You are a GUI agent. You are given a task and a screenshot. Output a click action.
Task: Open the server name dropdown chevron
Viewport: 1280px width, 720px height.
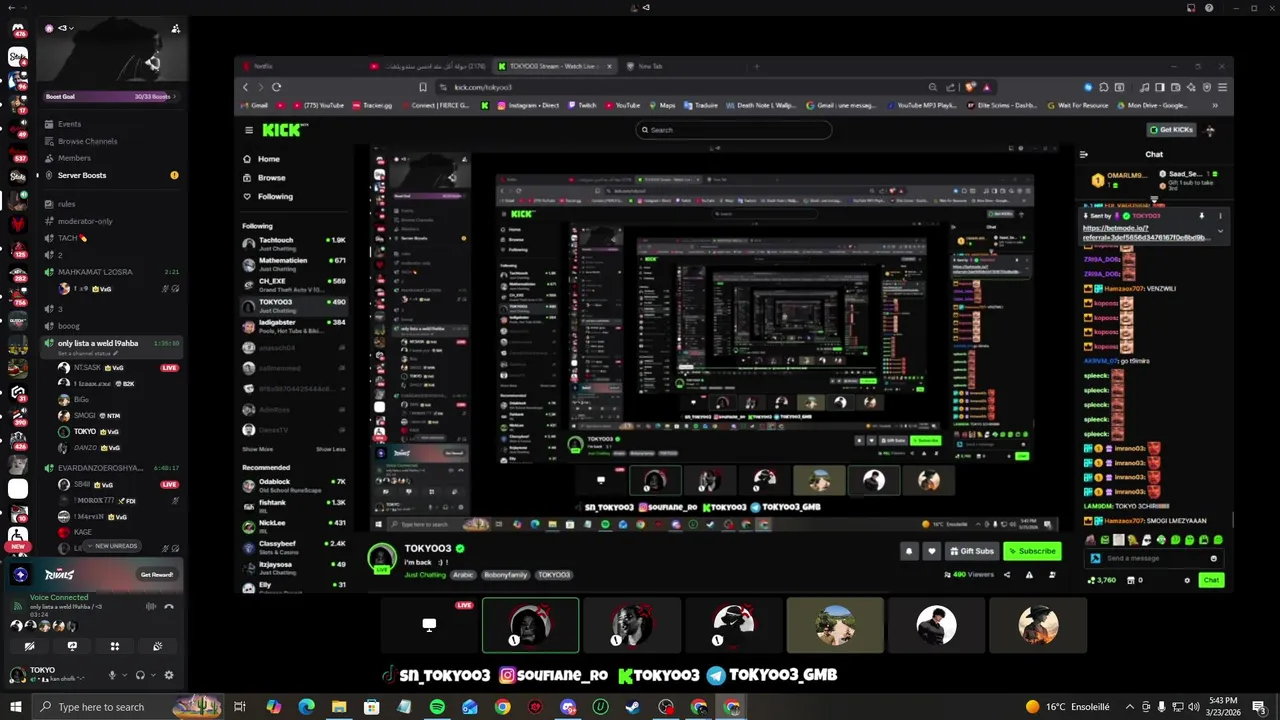pyautogui.click(x=71, y=28)
